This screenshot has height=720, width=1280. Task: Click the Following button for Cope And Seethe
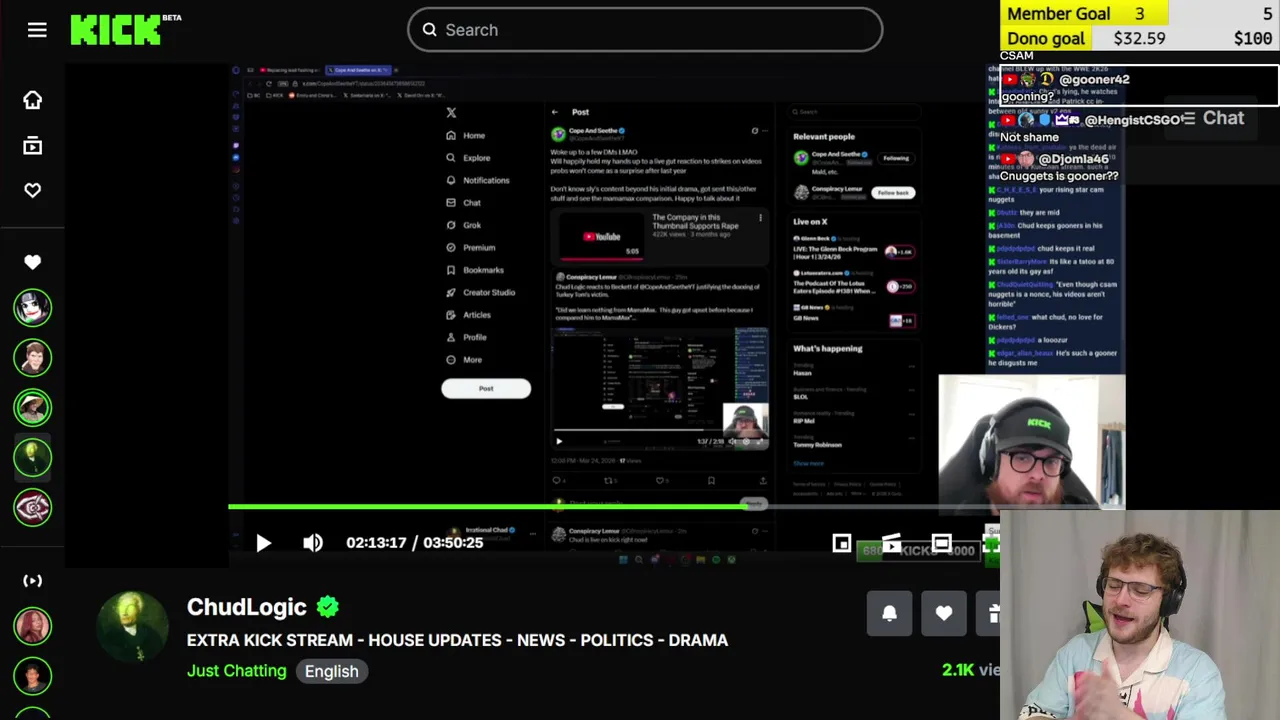895,158
